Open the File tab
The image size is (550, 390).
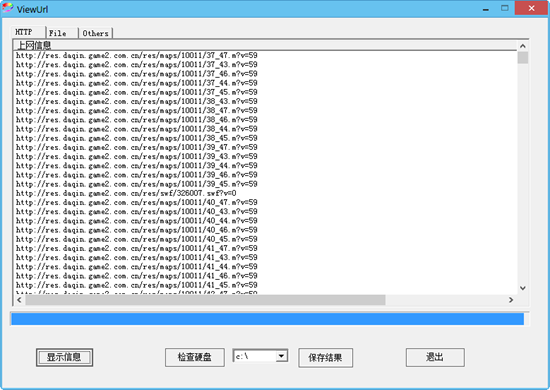62,33
